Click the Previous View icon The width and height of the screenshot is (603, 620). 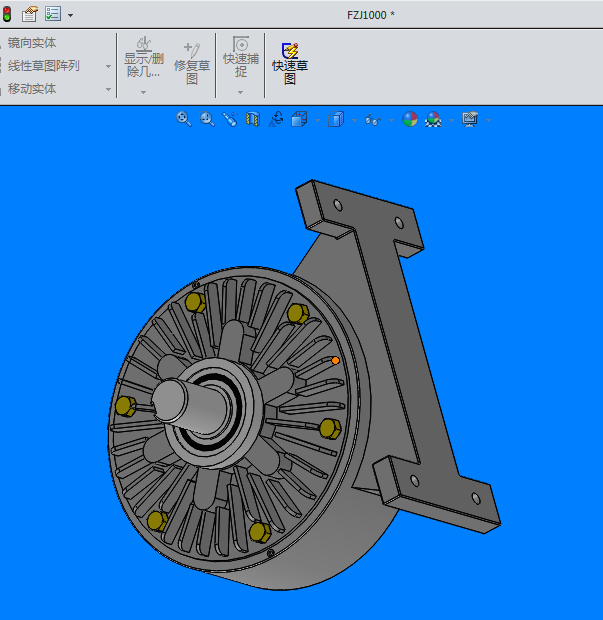point(229,120)
